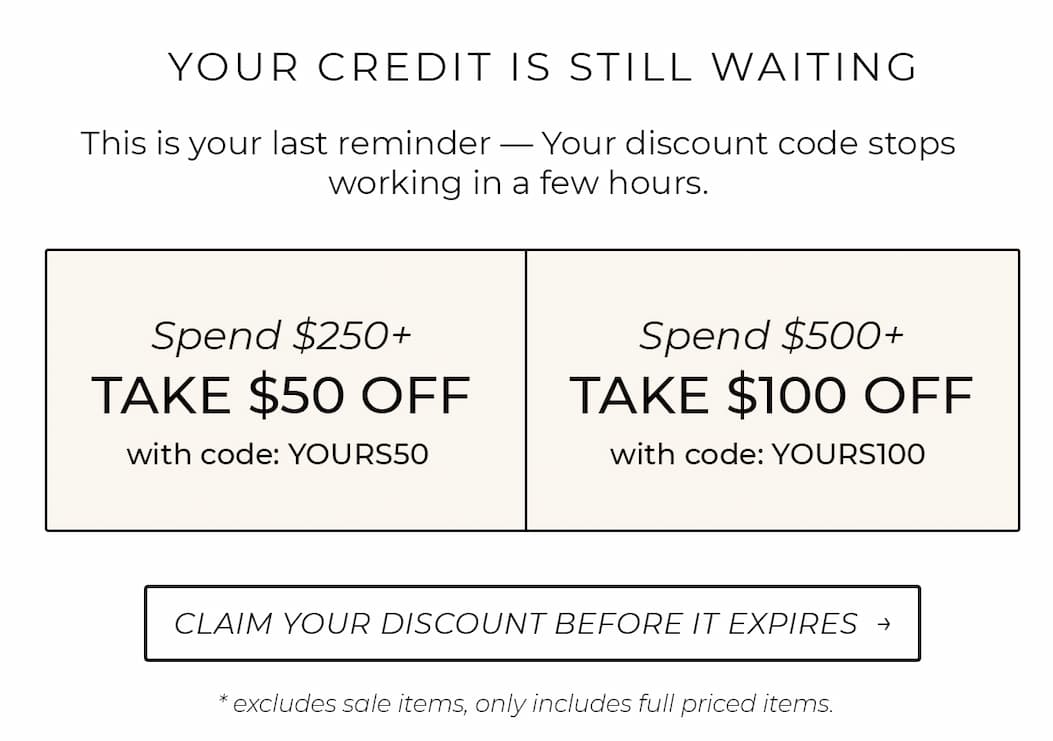Click 'only includes full priced items' text
1053x741 pixels.
coord(654,703)
